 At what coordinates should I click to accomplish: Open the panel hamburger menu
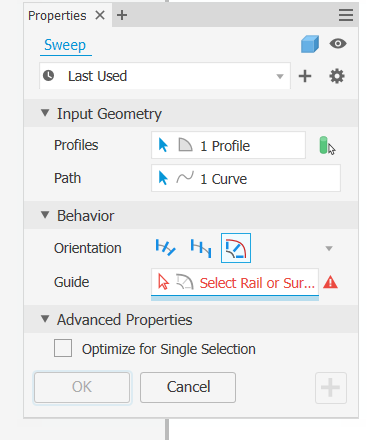tap(346, 15)
